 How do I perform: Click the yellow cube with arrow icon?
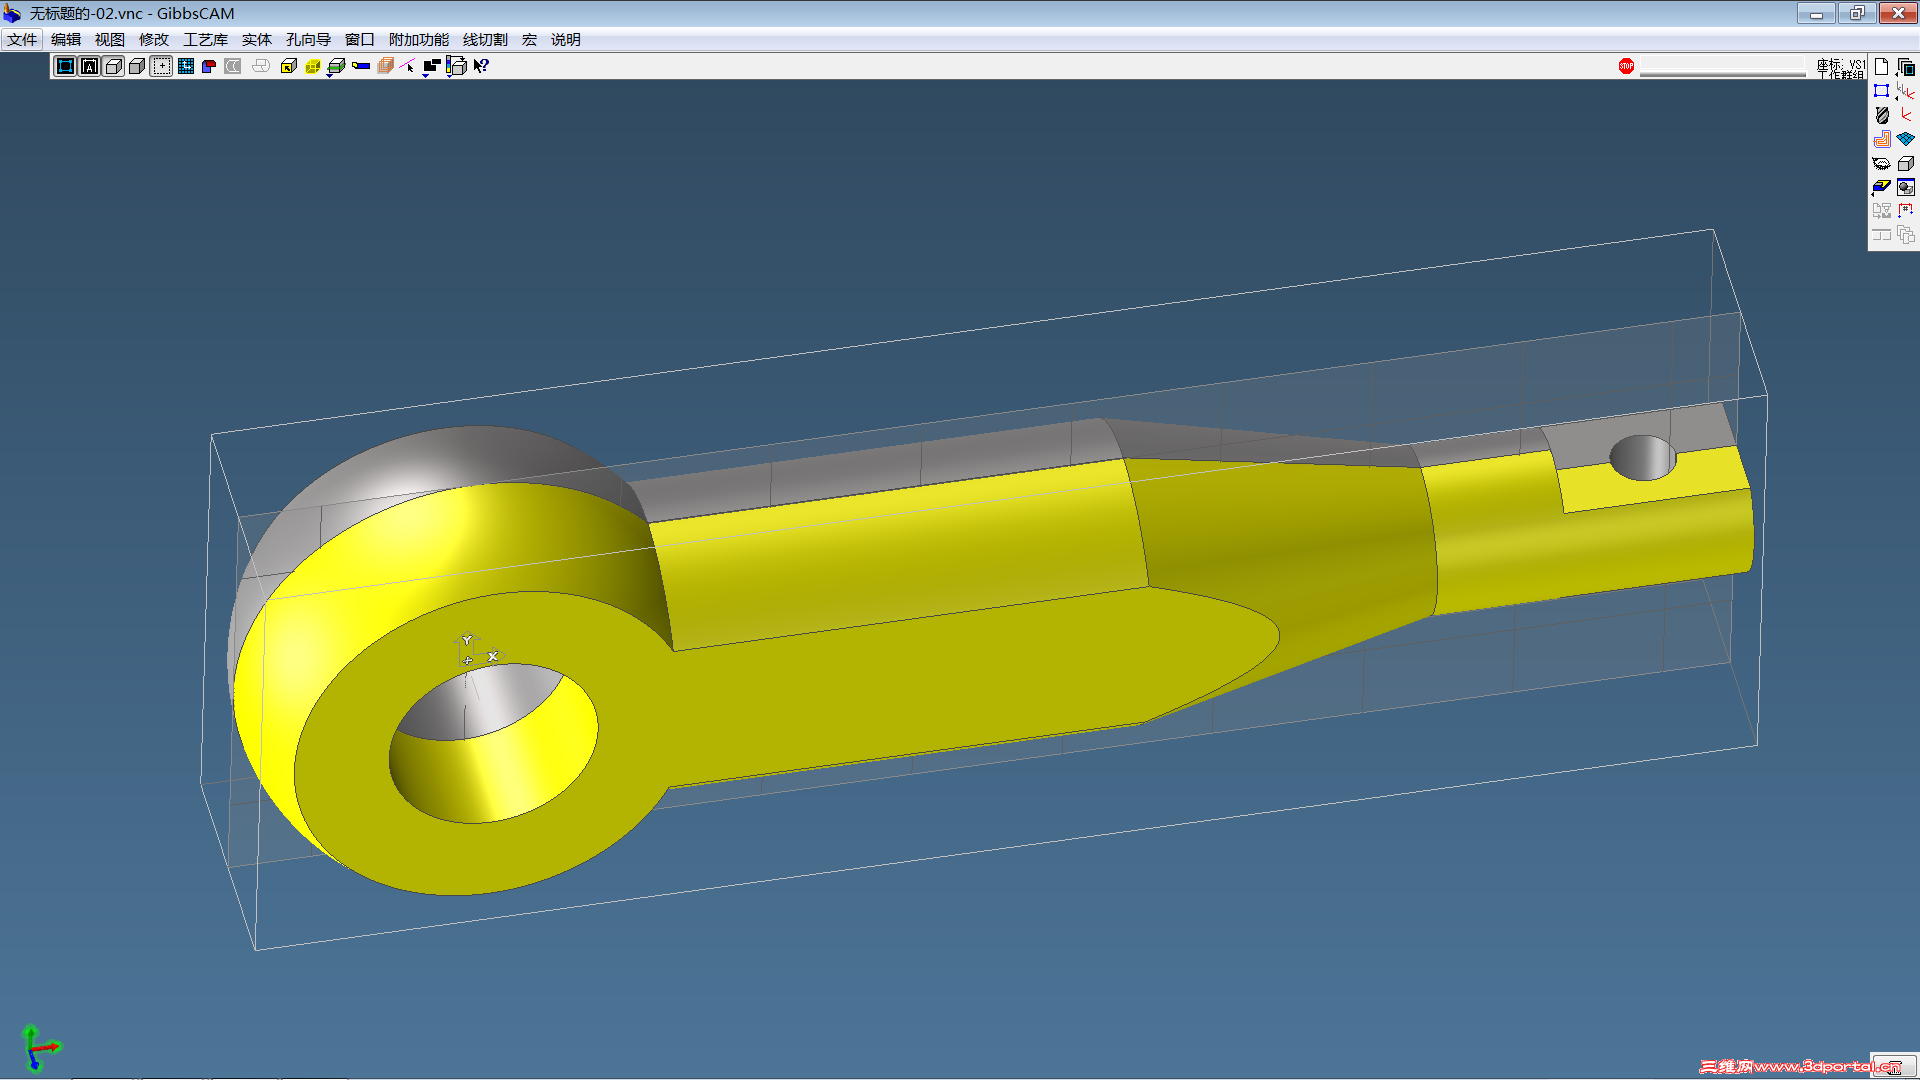[x=289, y=66]
